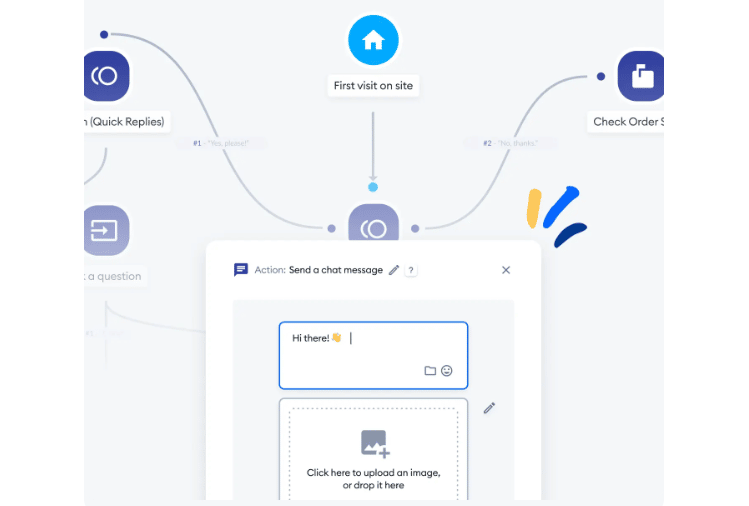Click the home icon trigger node

tap(373, 41)
